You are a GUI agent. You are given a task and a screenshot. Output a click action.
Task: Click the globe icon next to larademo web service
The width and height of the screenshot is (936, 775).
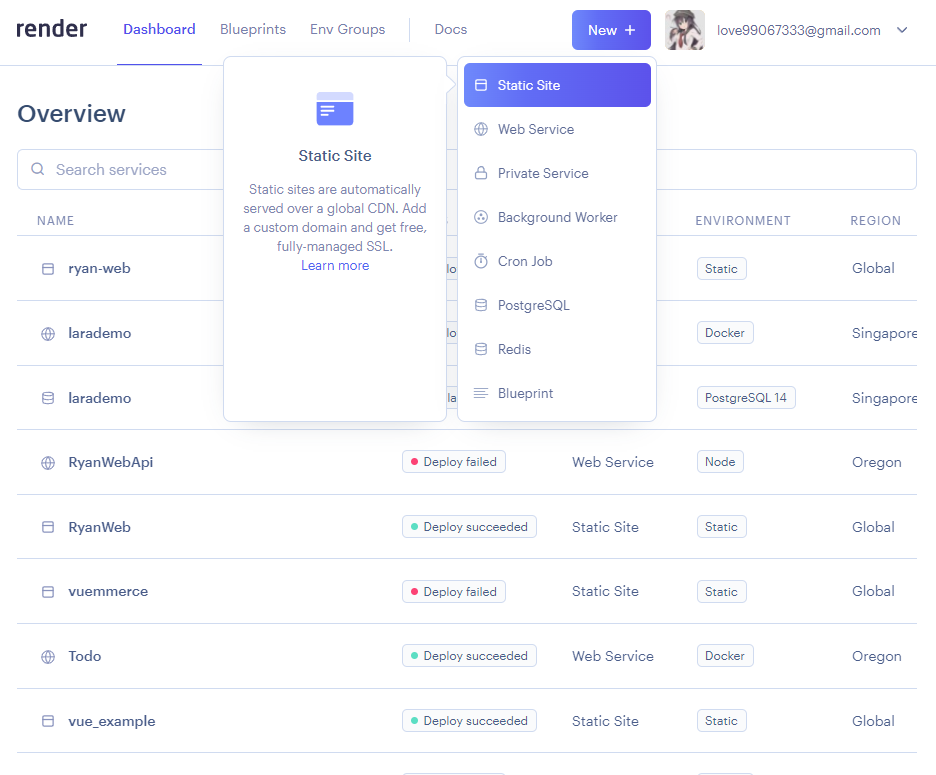tap(48, 334)
